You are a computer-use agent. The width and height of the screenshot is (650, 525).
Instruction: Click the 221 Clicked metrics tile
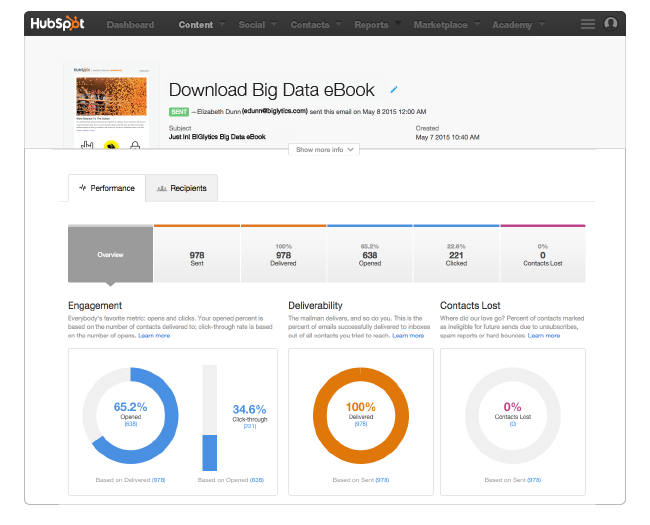coord(456,255)
